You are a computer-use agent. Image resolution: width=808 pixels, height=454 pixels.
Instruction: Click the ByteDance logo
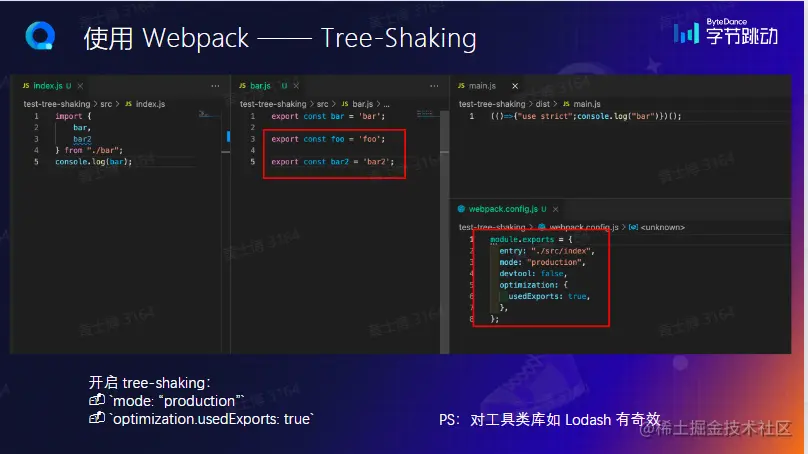pyautogui.click(x=726, y=31)
